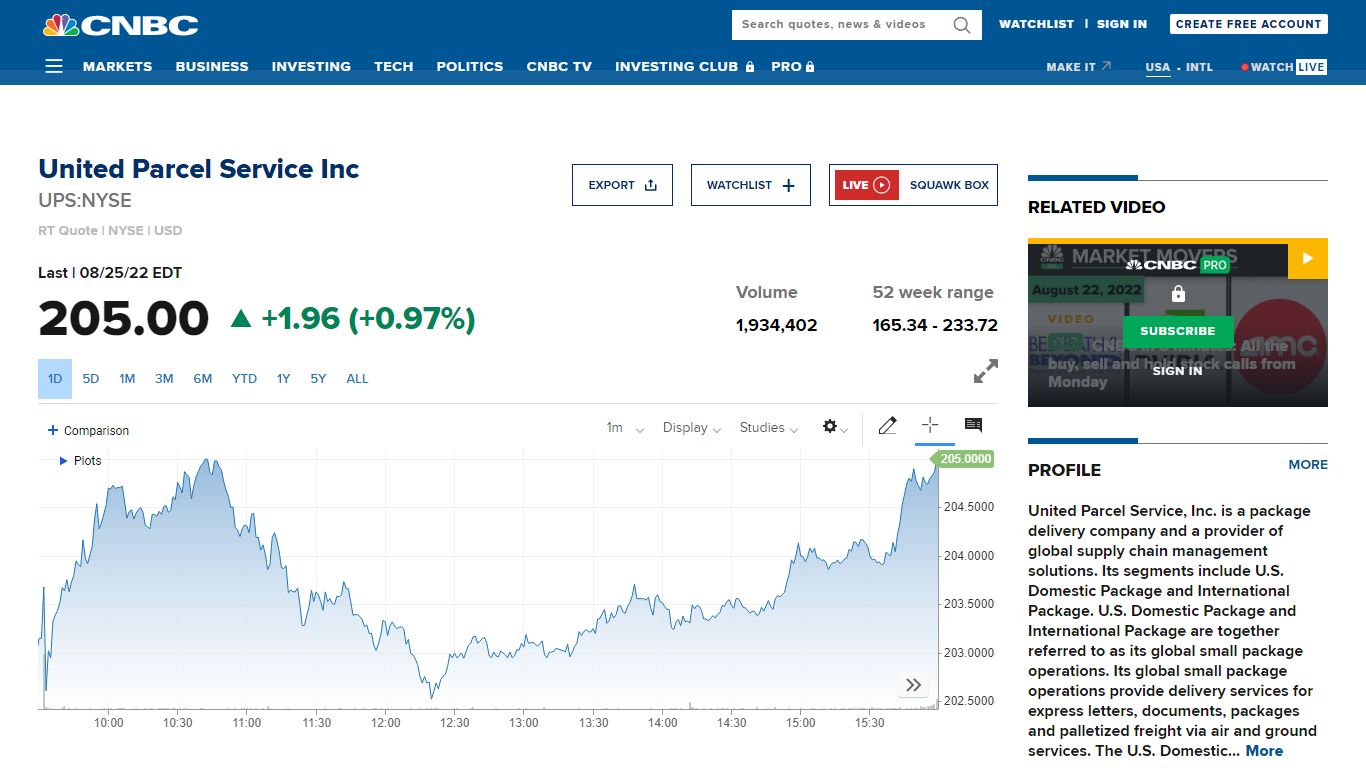Image resolution: width=1366 pixels, height=768 pixels.
Task: Focus the search quotes input field
Action: pos(840,25)
